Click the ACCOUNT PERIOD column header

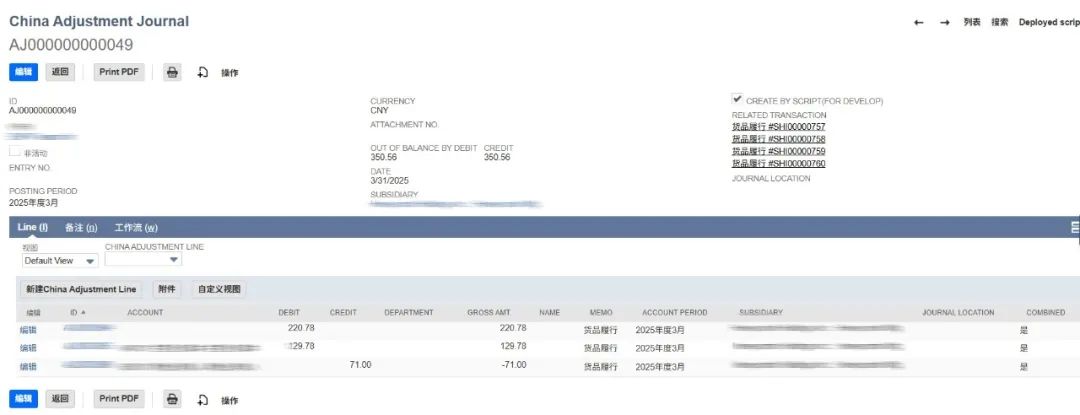pos(674,312)
